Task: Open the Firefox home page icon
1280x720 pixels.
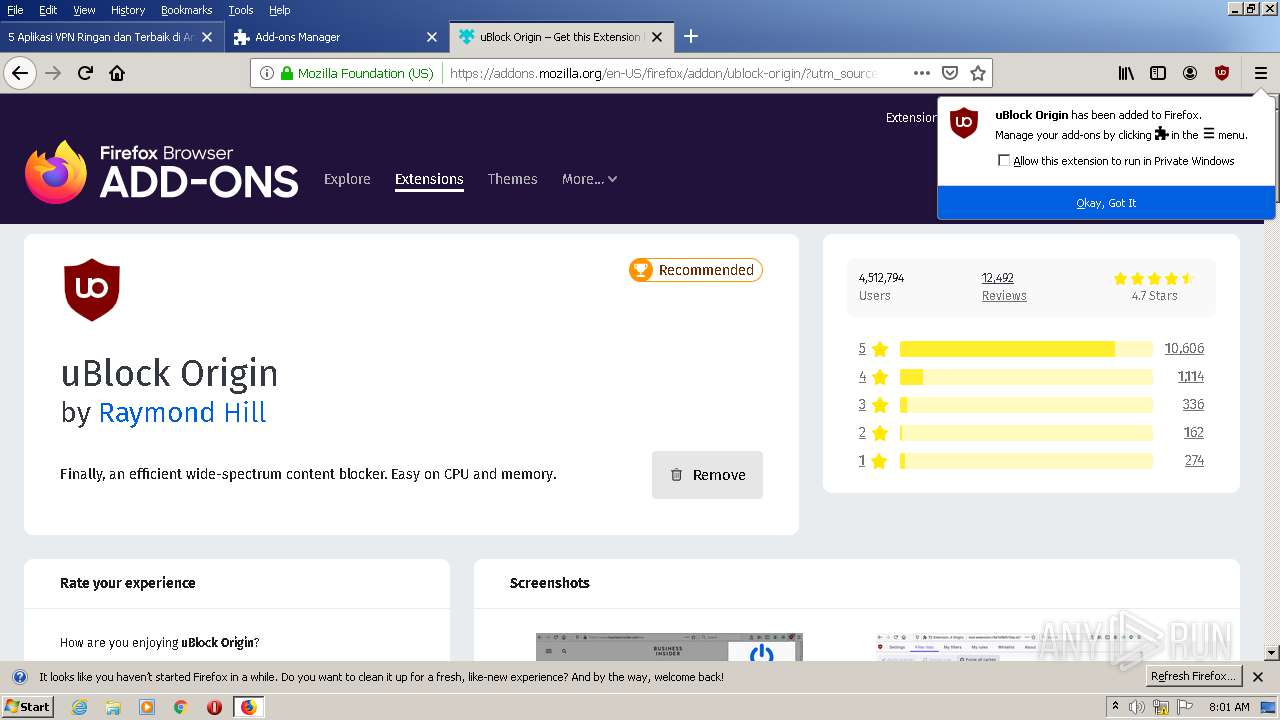Action: coord(117,73)
